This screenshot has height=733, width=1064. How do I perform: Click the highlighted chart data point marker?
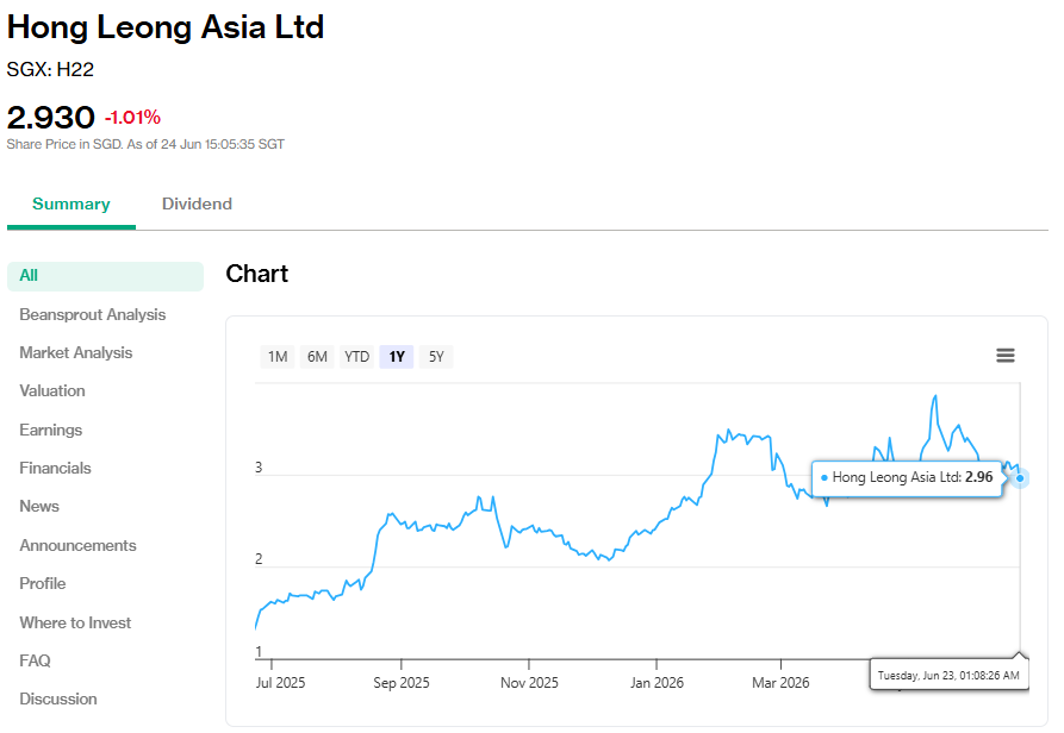pyautogui.click(x=1020, y=478)
